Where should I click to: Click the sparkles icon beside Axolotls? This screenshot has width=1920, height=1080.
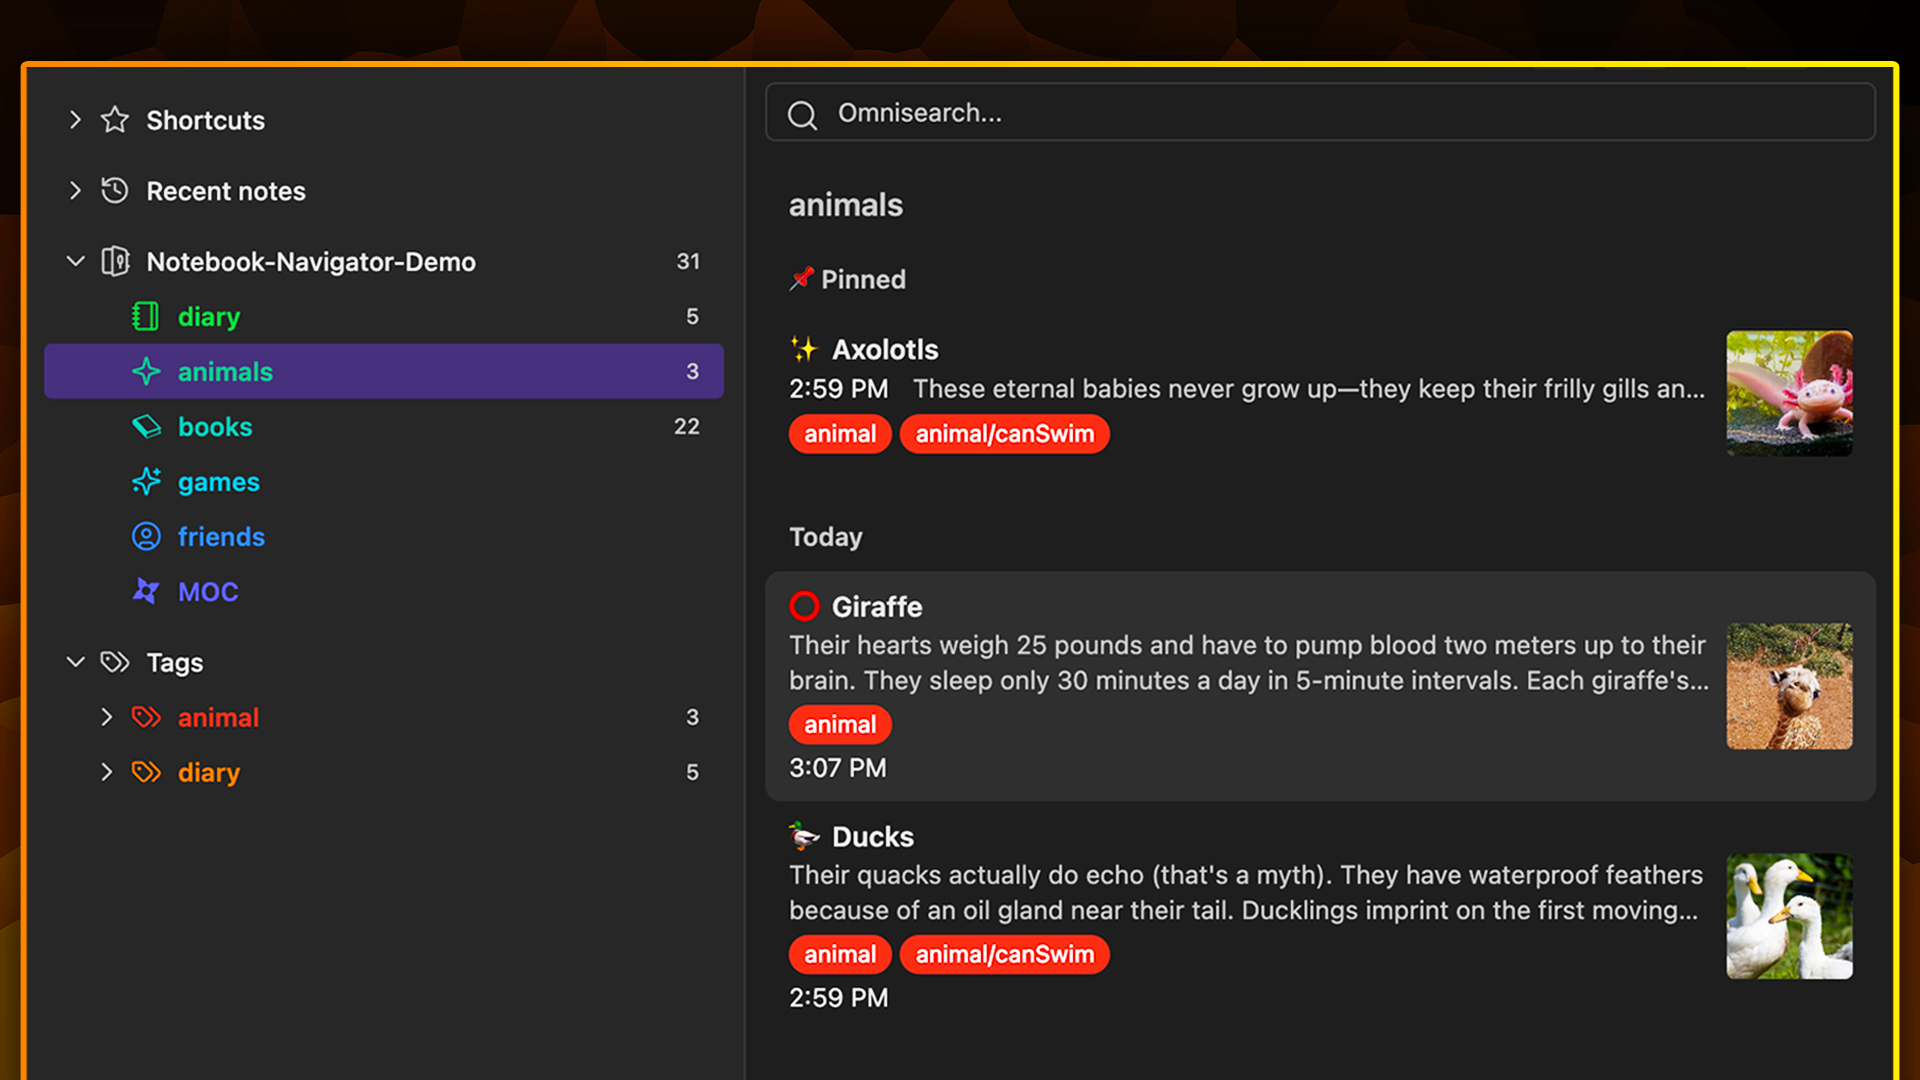pos(804,349)
